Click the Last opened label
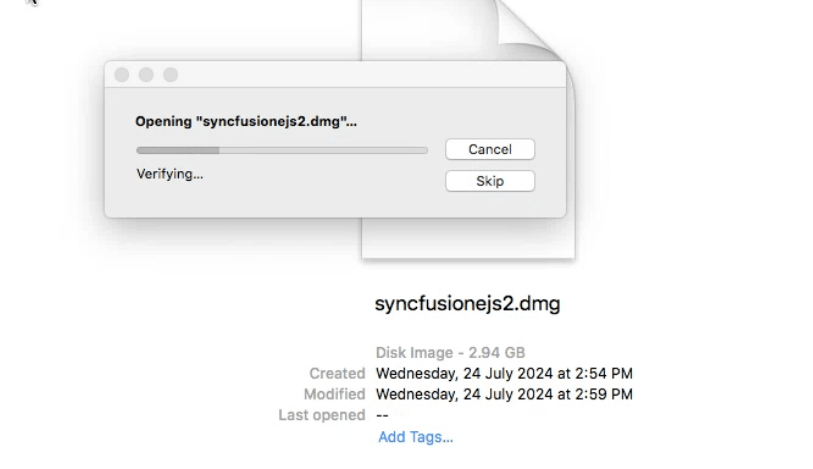 click(321, 415)
